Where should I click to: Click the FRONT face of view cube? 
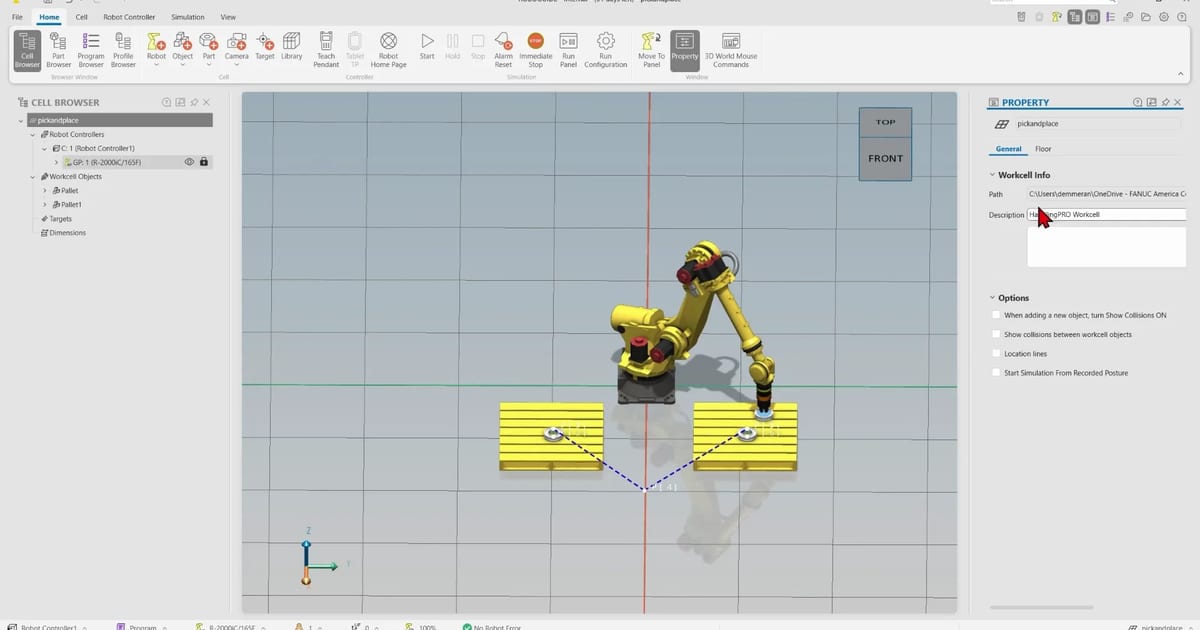[885, 158]
